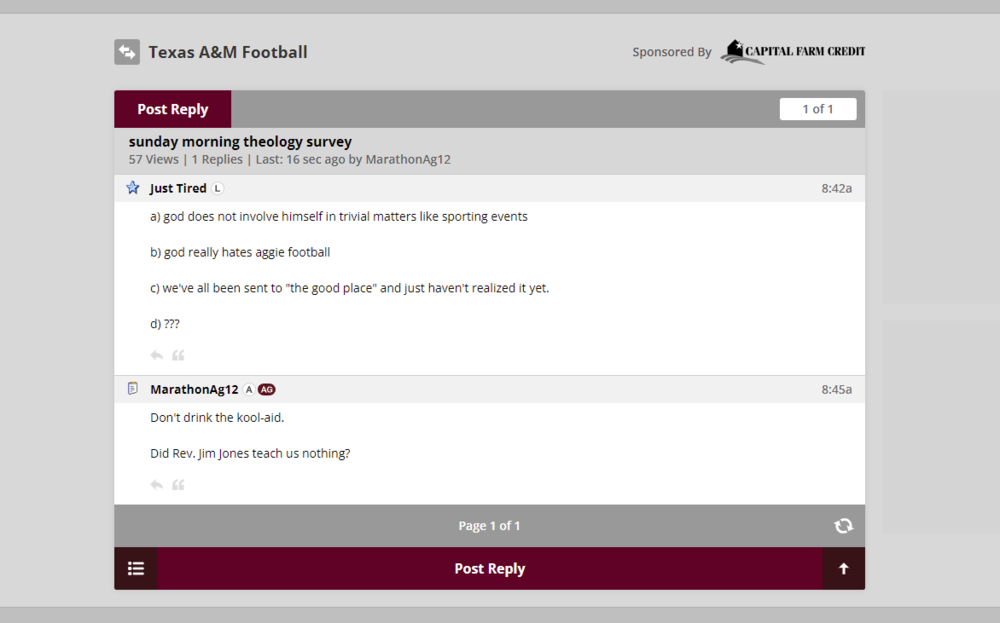
Task: Quote Just Tired's post
Action: click(x=178, y=355)
